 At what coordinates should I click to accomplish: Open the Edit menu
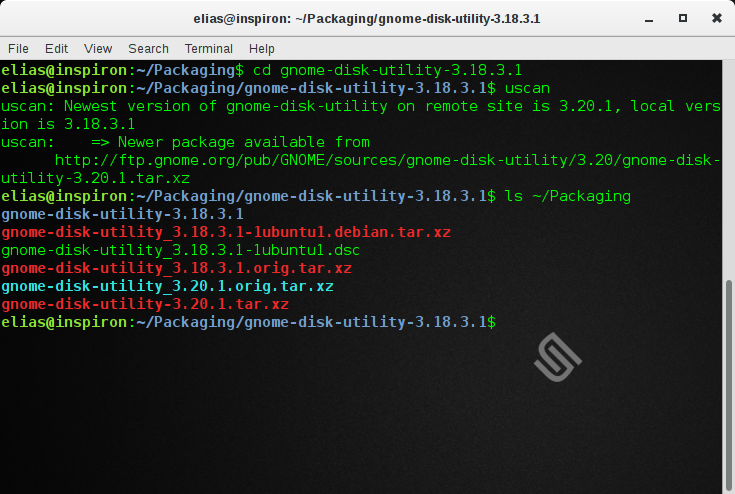point(56,48)
